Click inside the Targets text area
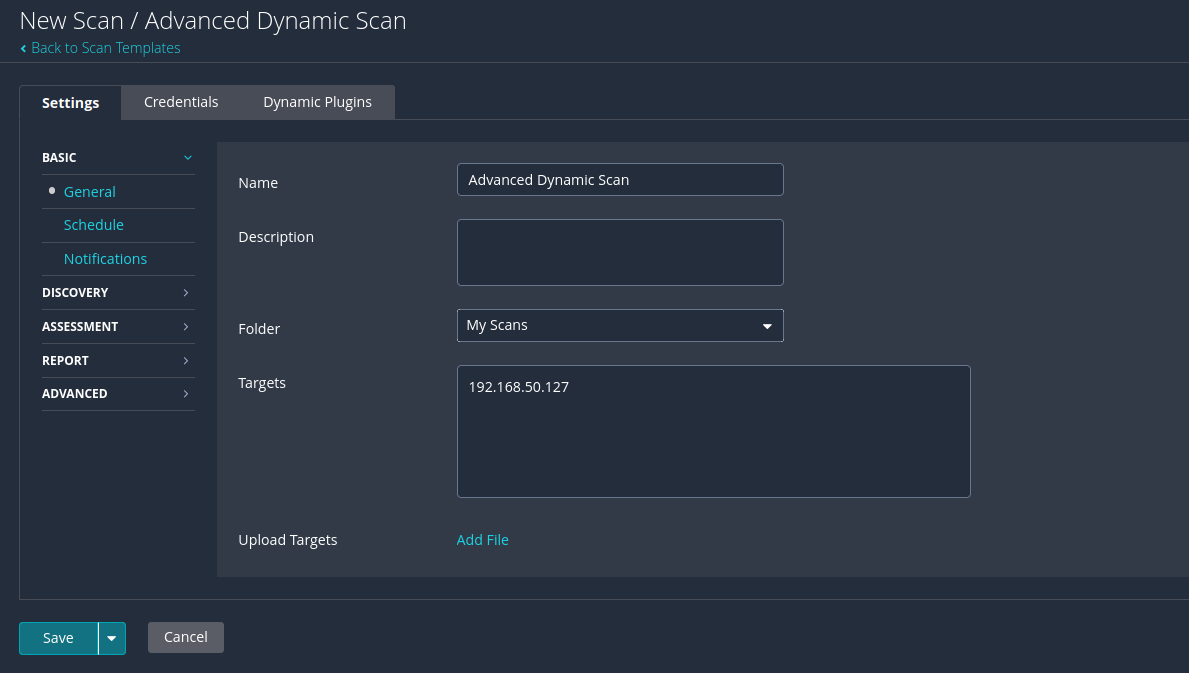This screenshot has height=673, width=1189. (x=713, y=432)
